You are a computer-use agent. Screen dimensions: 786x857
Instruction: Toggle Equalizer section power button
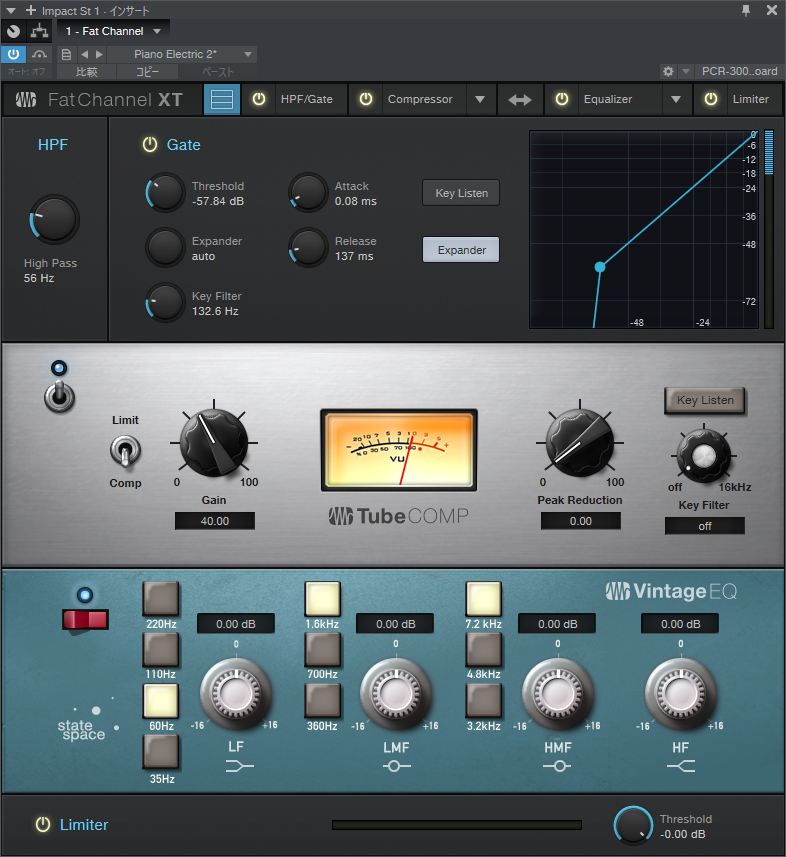(x=561, y=99)
